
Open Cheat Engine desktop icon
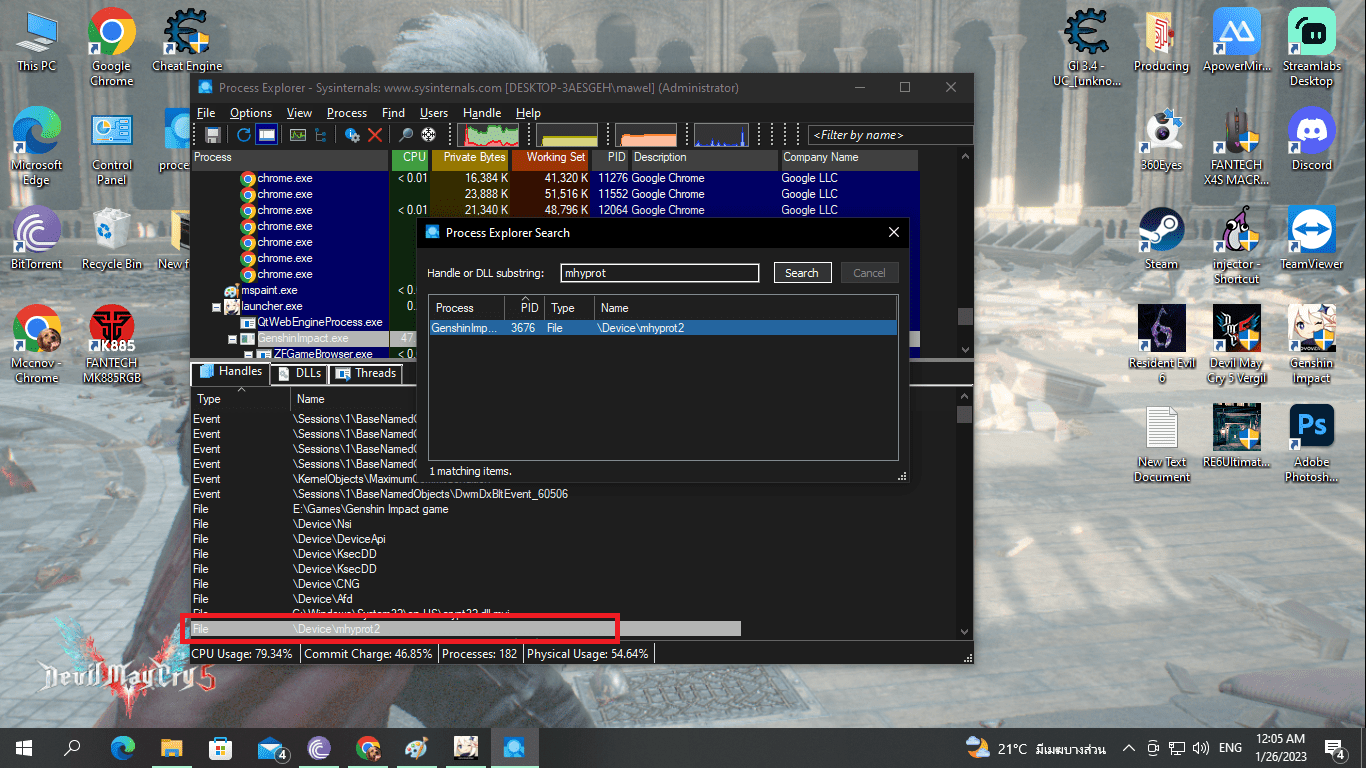coord(187,41)
